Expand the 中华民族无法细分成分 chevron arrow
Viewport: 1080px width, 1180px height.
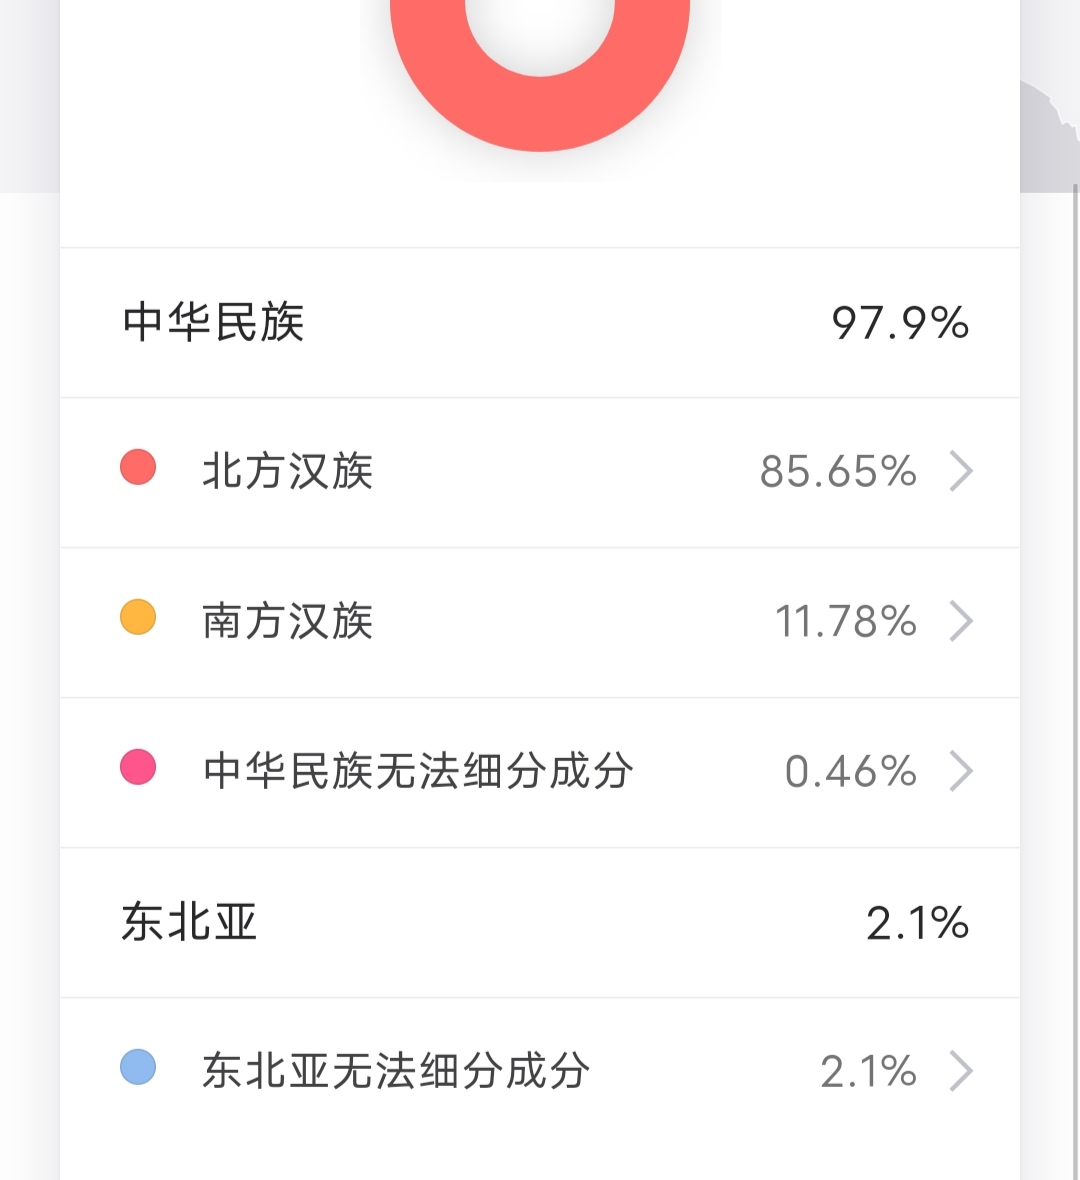tap(961, 771)
